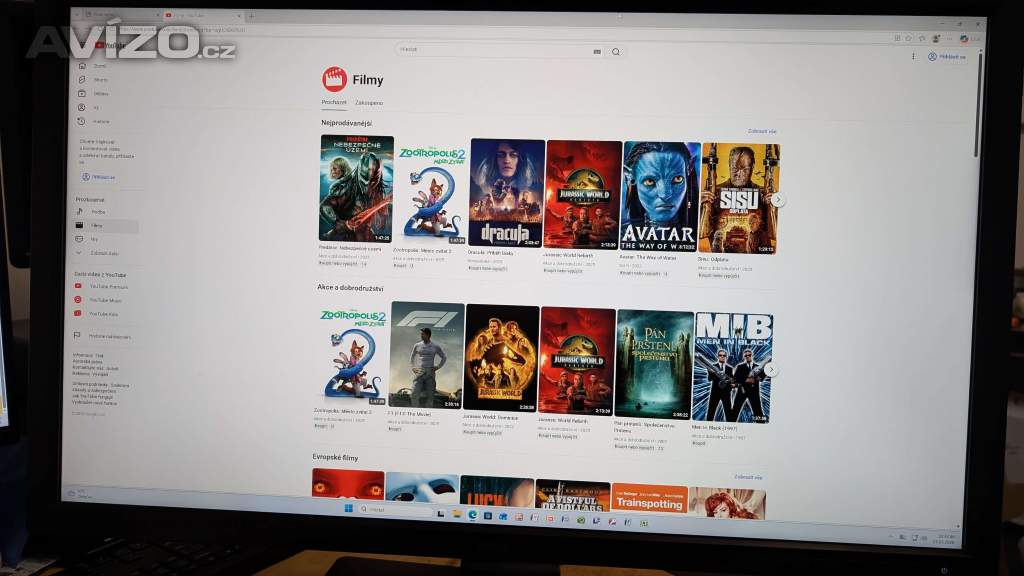Open the on-screen keyboard icon in search box
This screenshot has width=1024, height=576.
pos(597,52)
